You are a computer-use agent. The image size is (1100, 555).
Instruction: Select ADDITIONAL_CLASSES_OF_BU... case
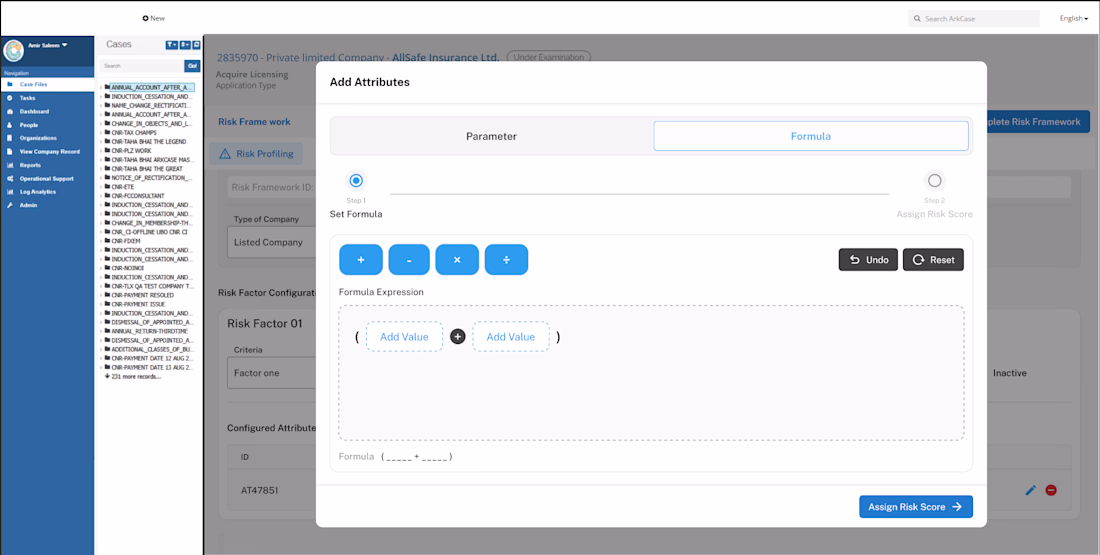point(151,349)
